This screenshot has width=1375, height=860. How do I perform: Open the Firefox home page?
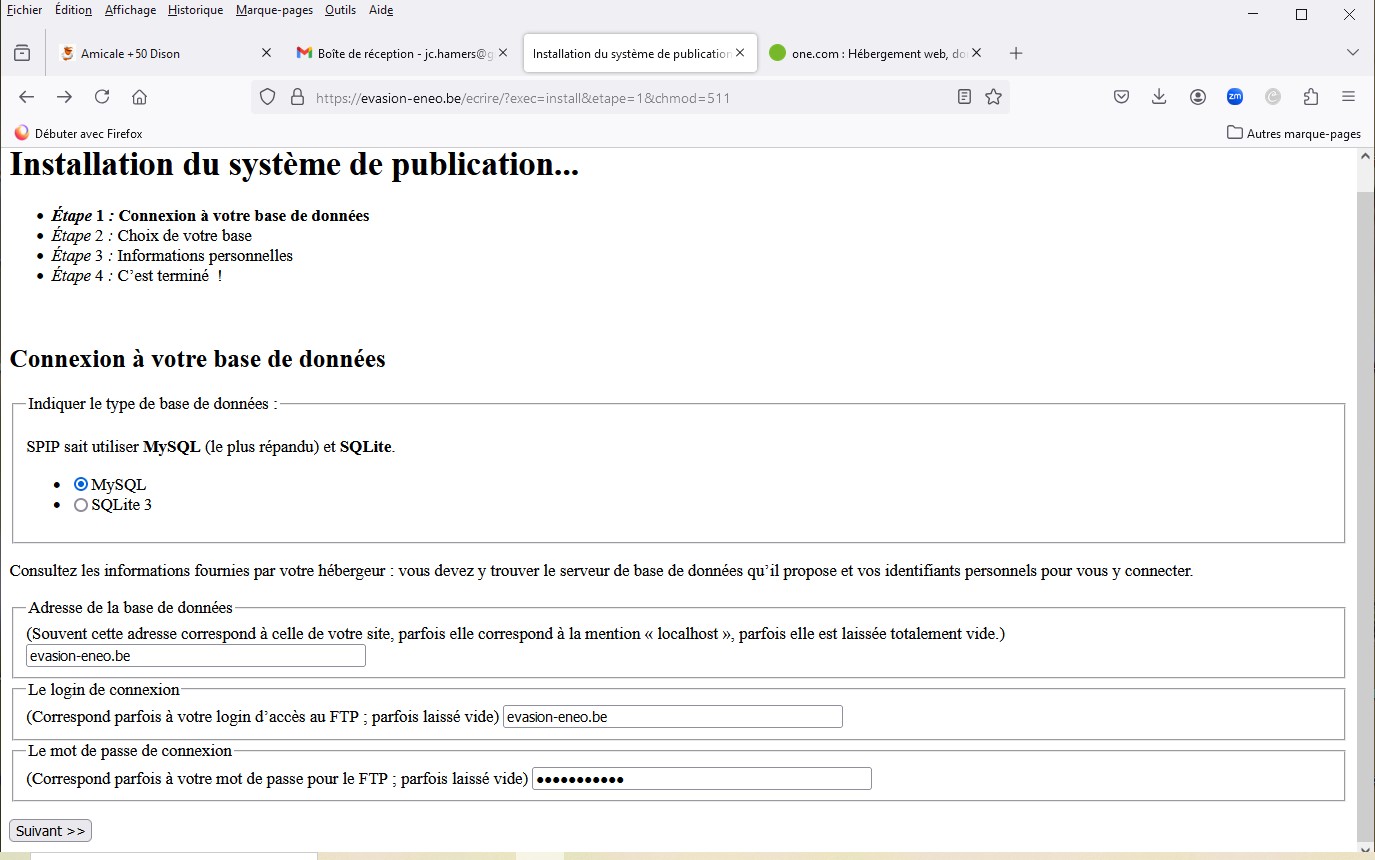point(140,97)
